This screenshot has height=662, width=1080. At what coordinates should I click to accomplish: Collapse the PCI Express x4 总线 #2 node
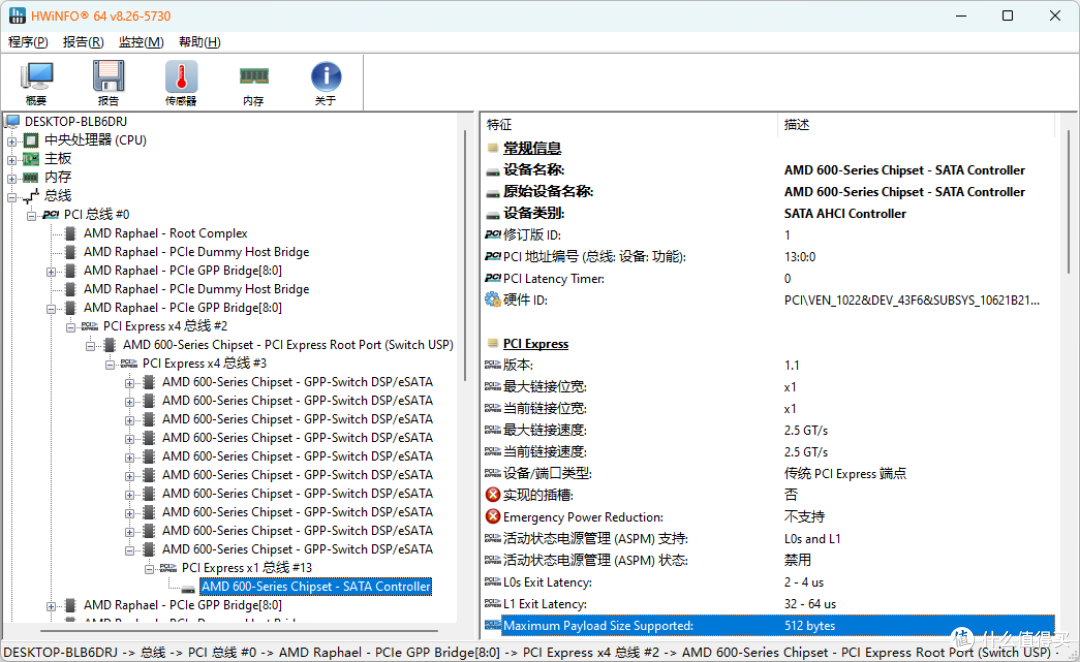[x=70, y=327]
